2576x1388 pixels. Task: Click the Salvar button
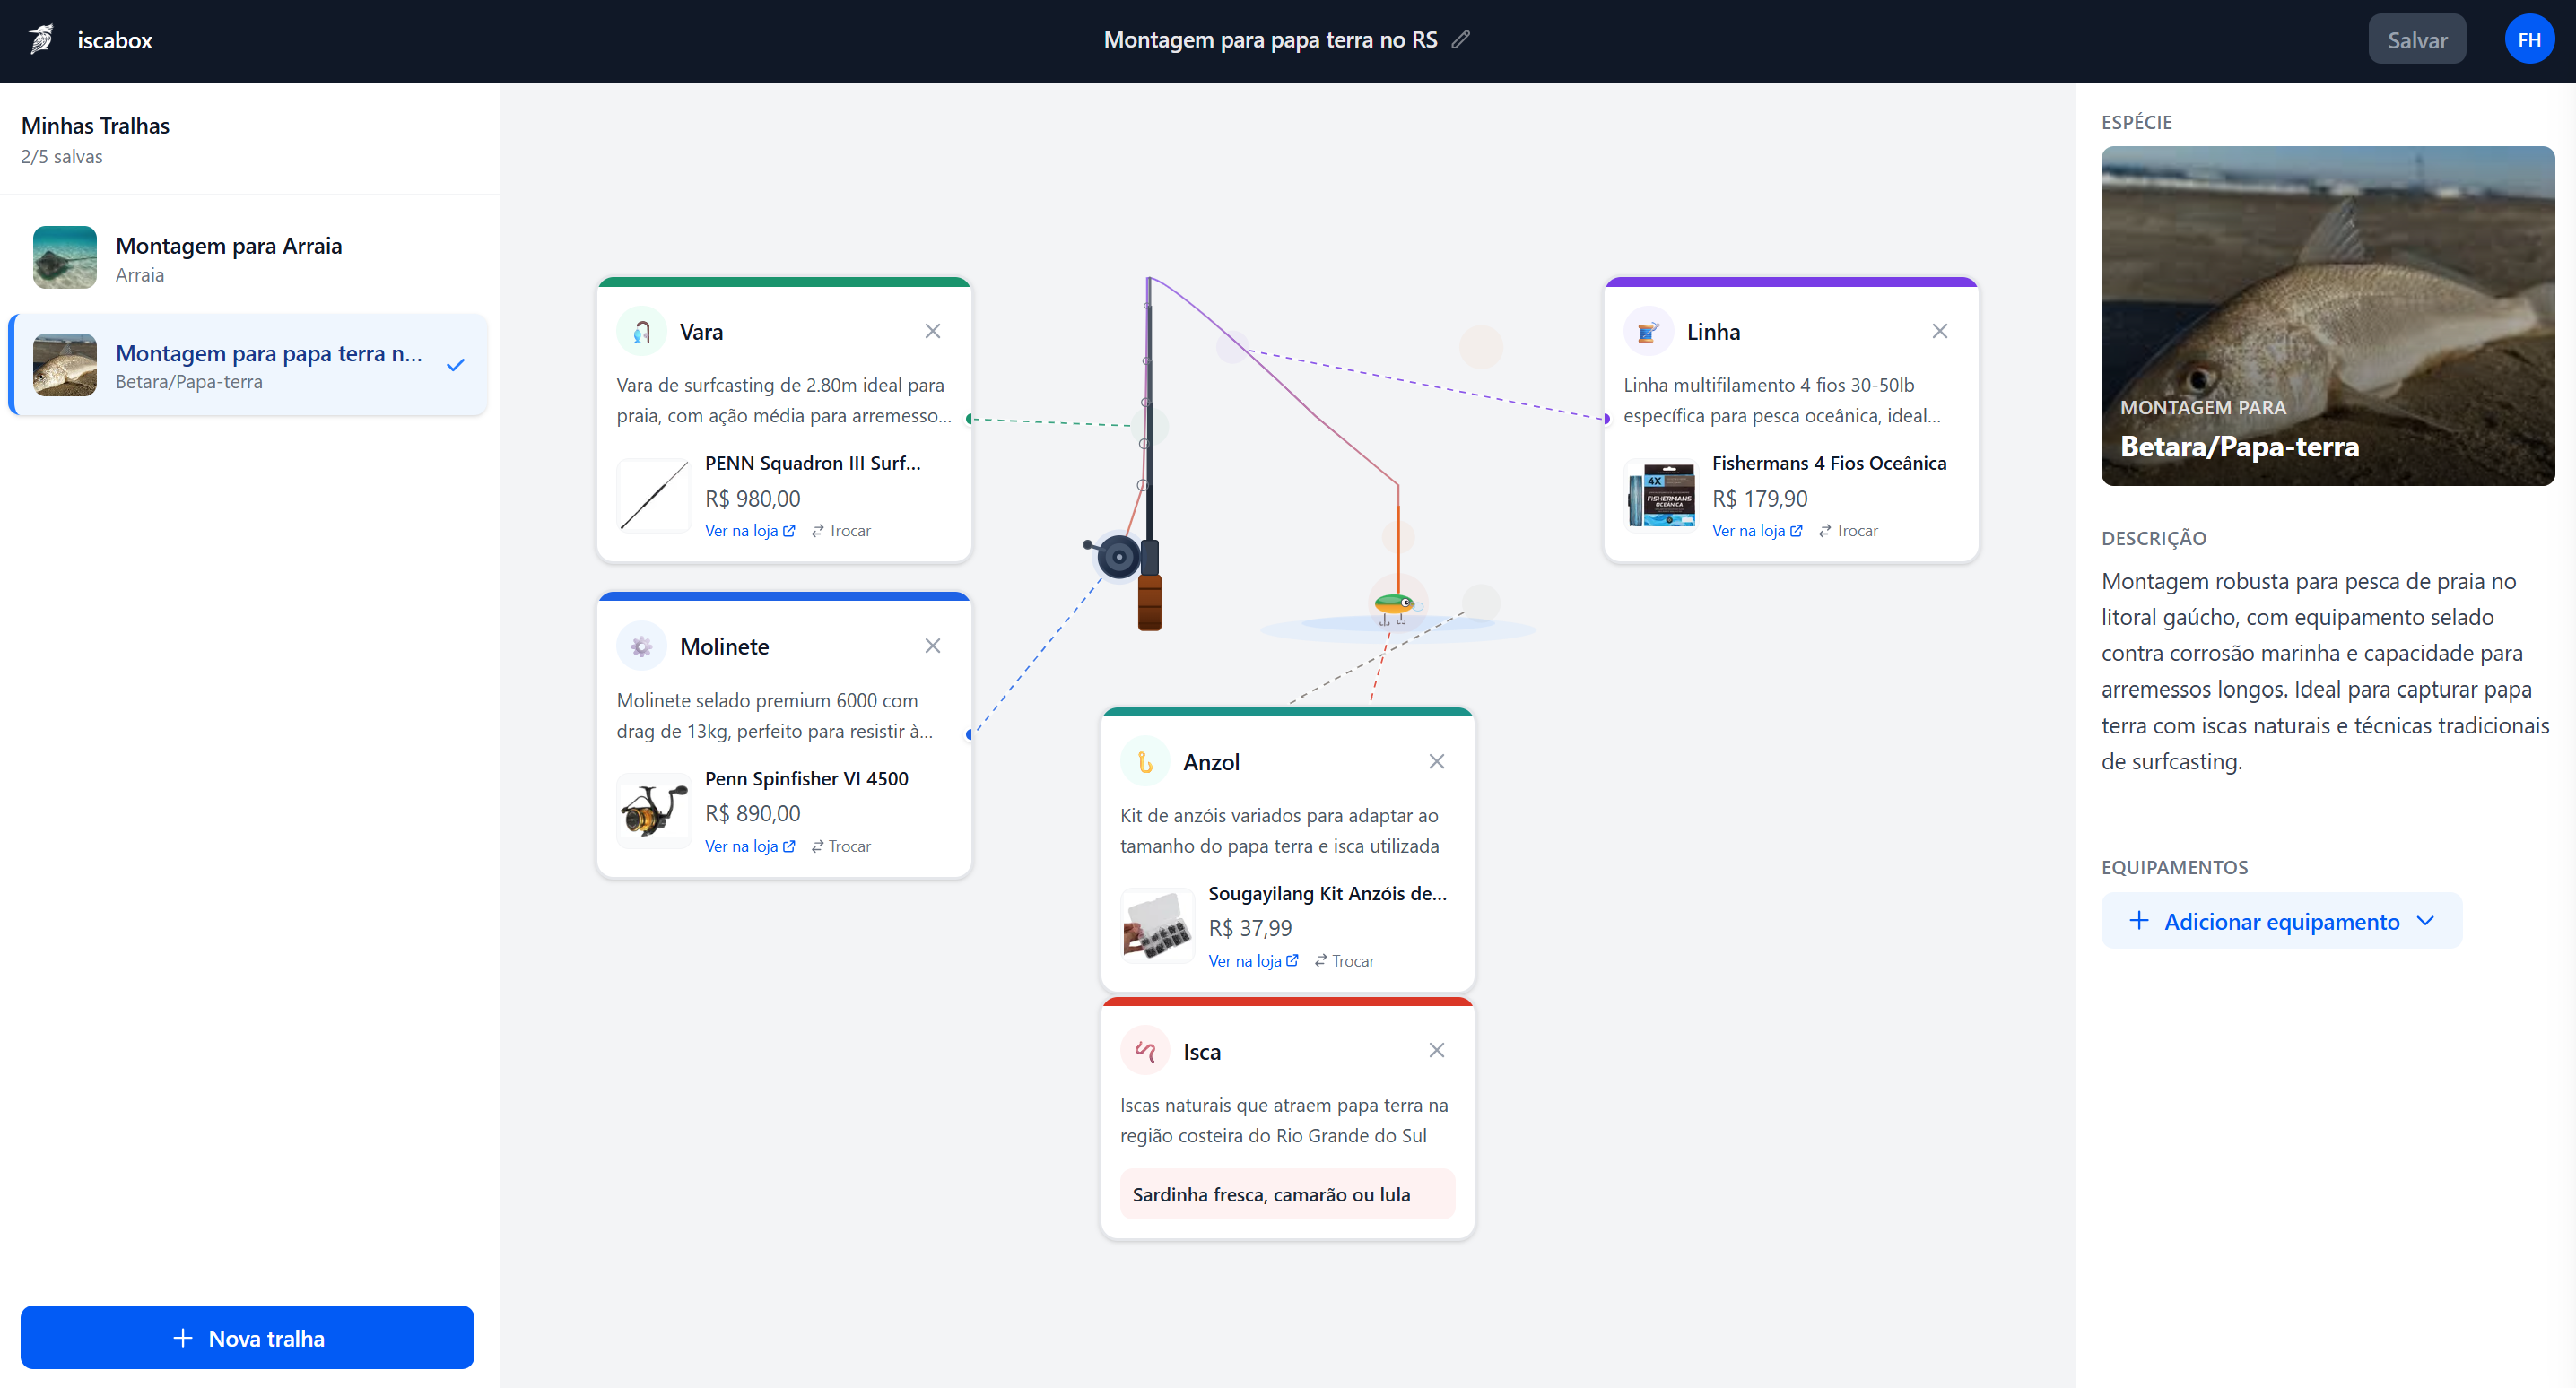(x=2416, y=40)
